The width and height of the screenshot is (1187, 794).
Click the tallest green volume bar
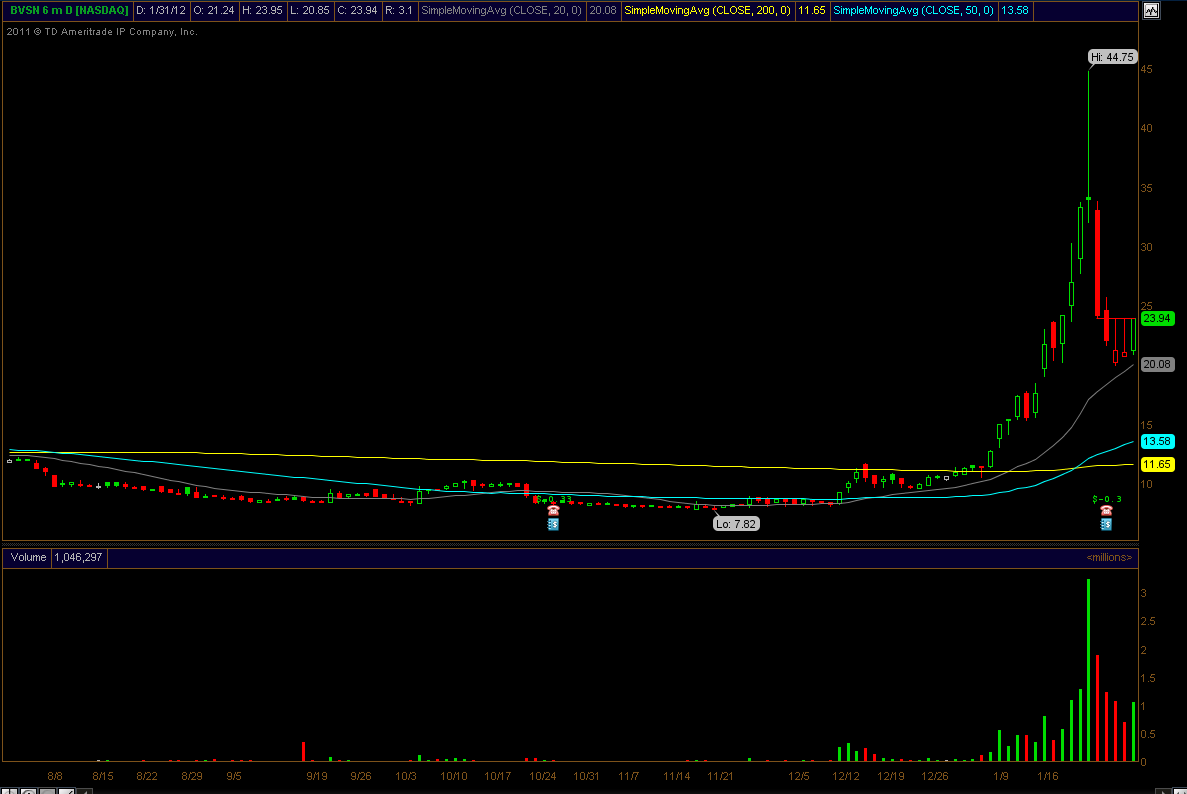(1088, 670)
